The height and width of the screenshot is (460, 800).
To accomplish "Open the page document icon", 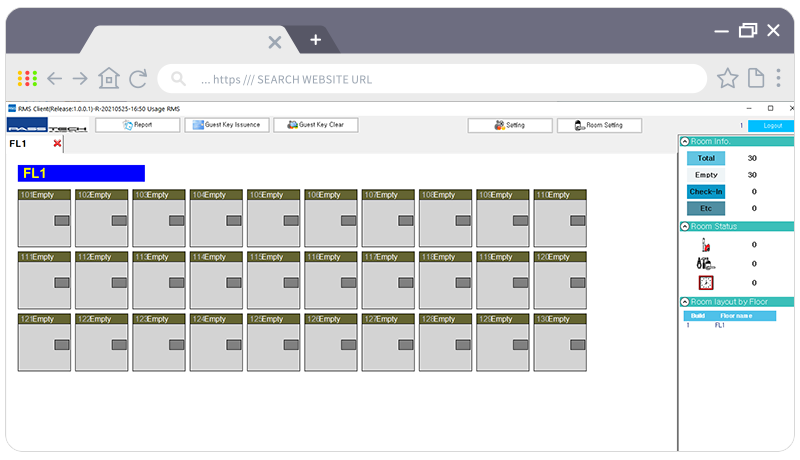I will click(756, 78).
